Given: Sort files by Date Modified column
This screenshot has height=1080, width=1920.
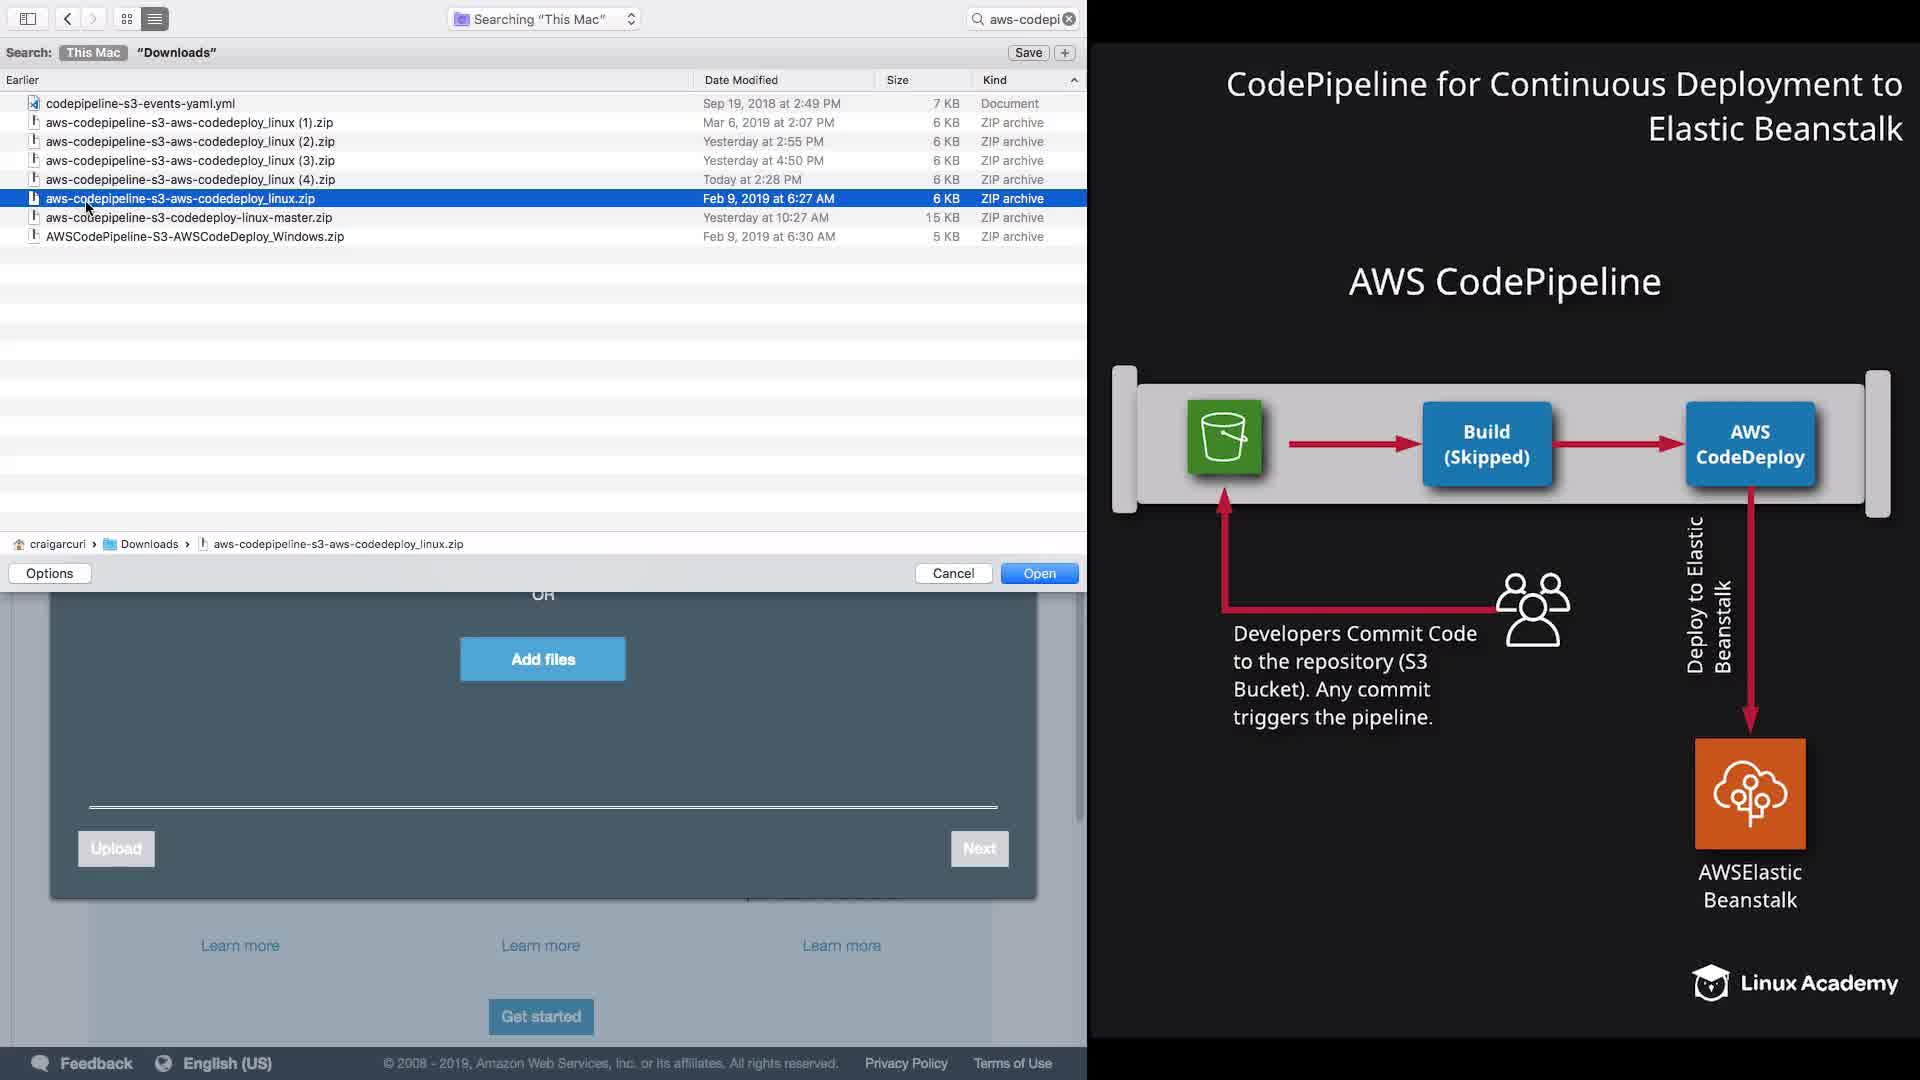Looking at the screenshot, I should click(x=741, y=80).
